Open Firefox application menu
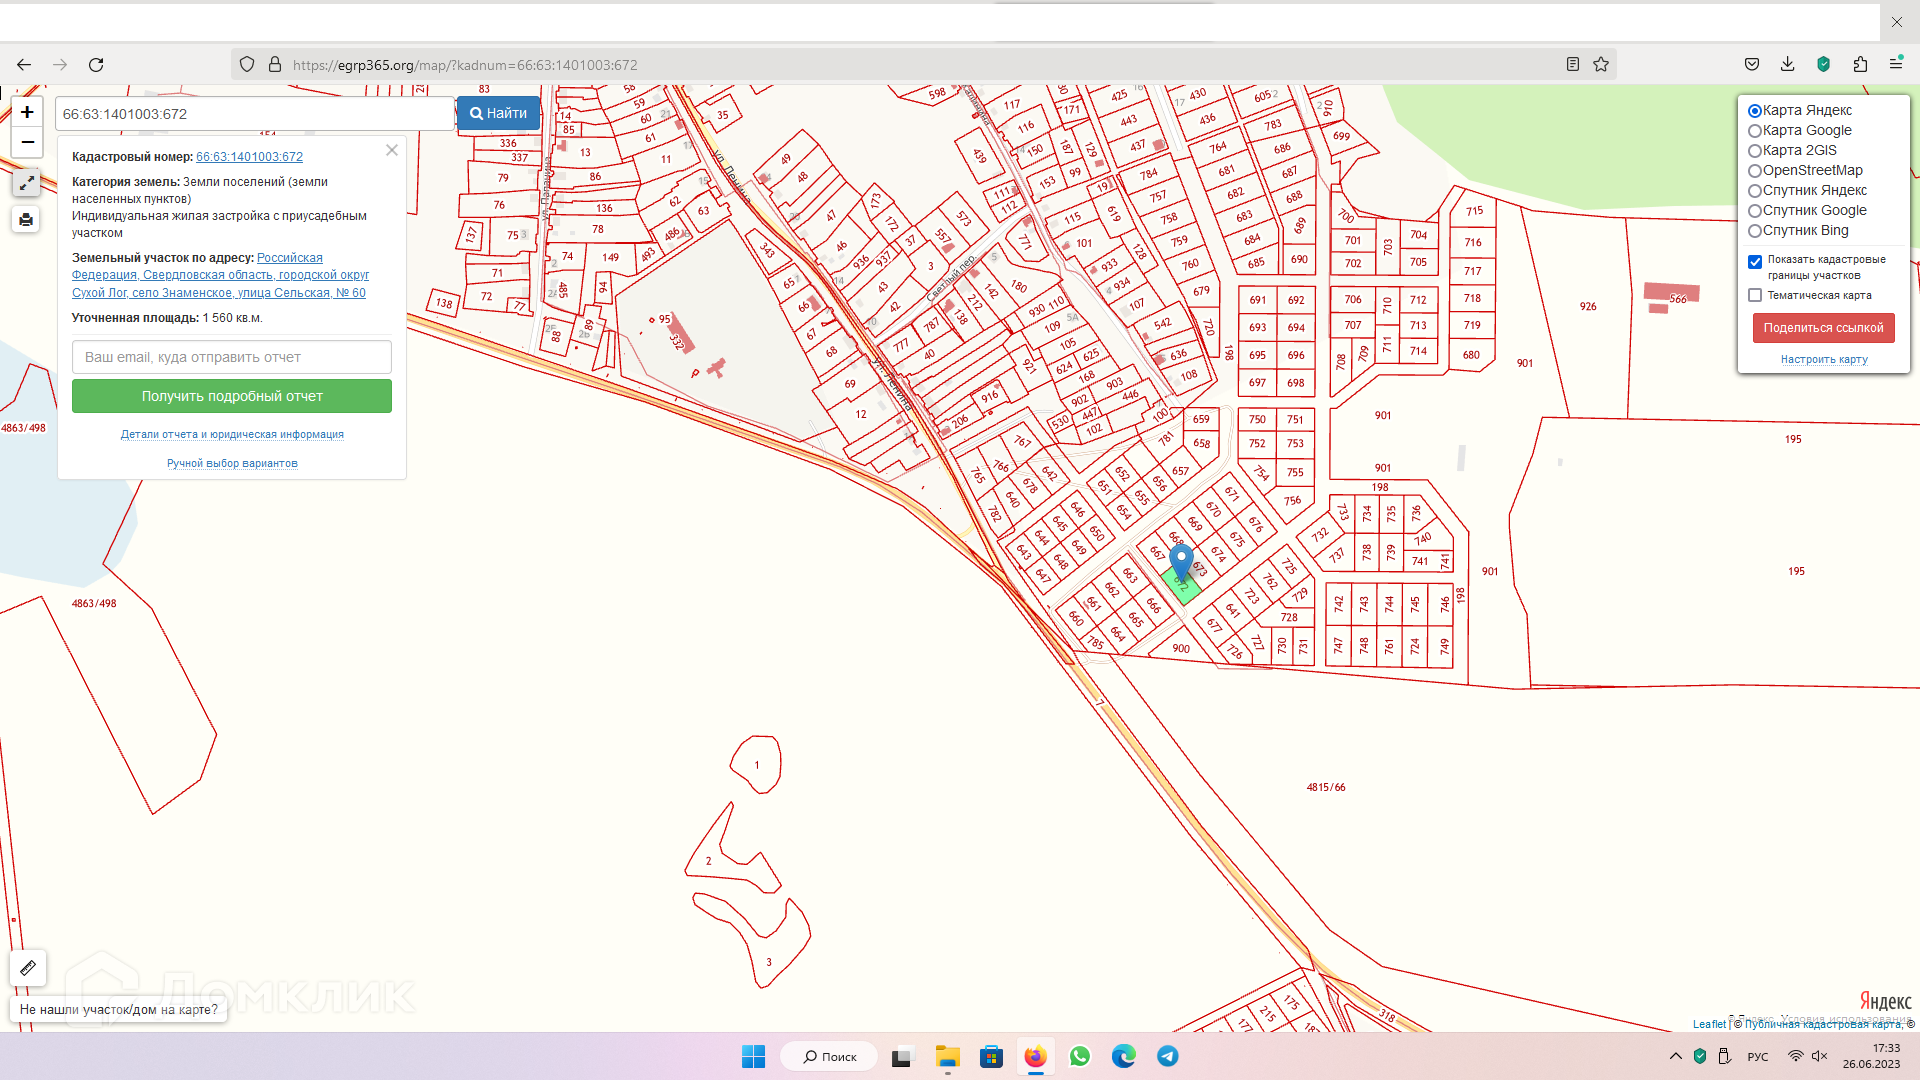 pyautogui.click(x=1896, y=65)
